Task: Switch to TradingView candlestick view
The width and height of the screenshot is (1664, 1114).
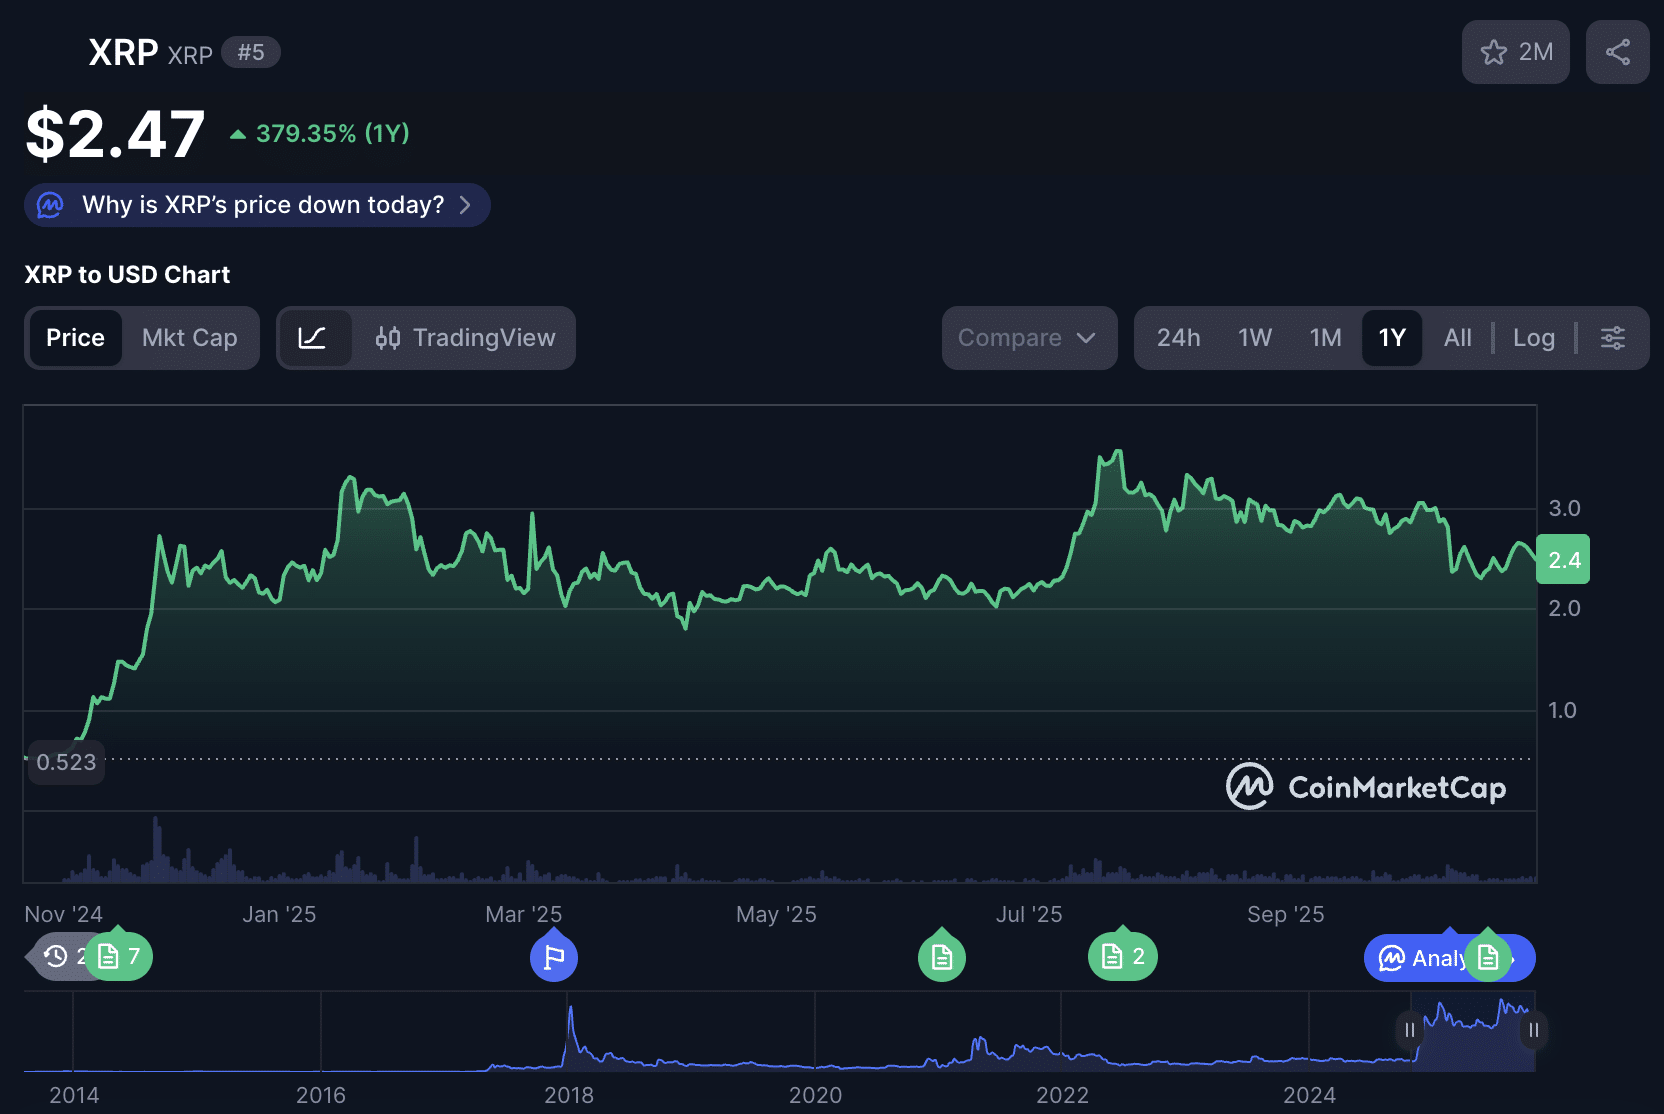Action: (464, 338)
